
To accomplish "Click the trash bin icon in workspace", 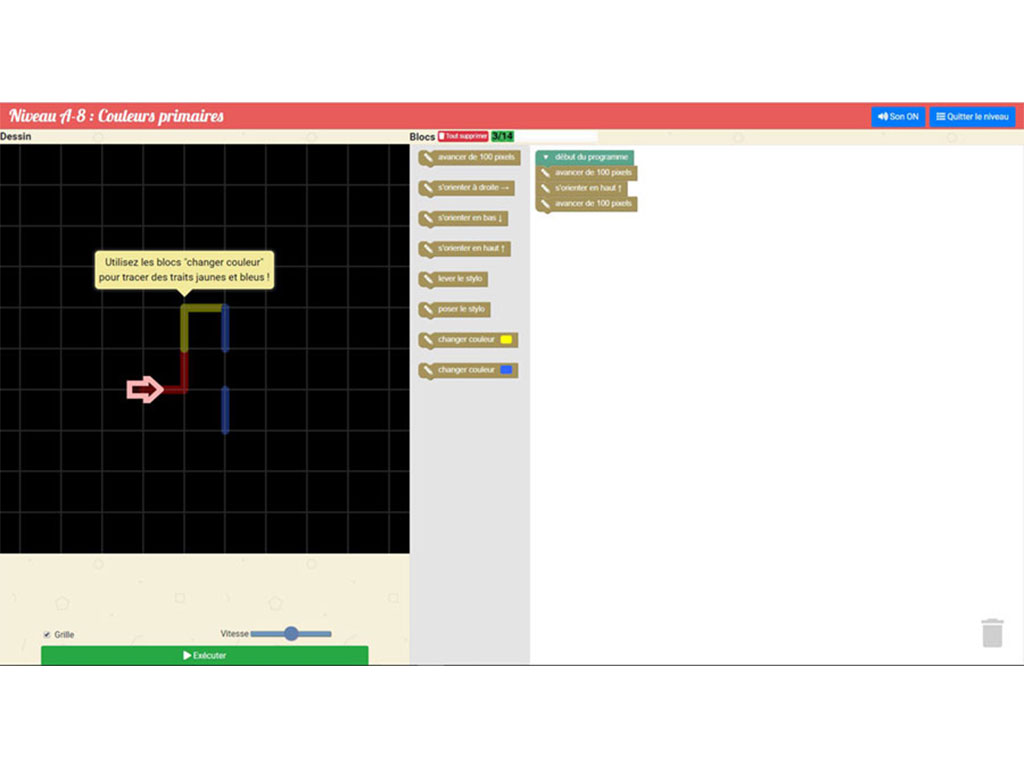I will coord(991,633).
